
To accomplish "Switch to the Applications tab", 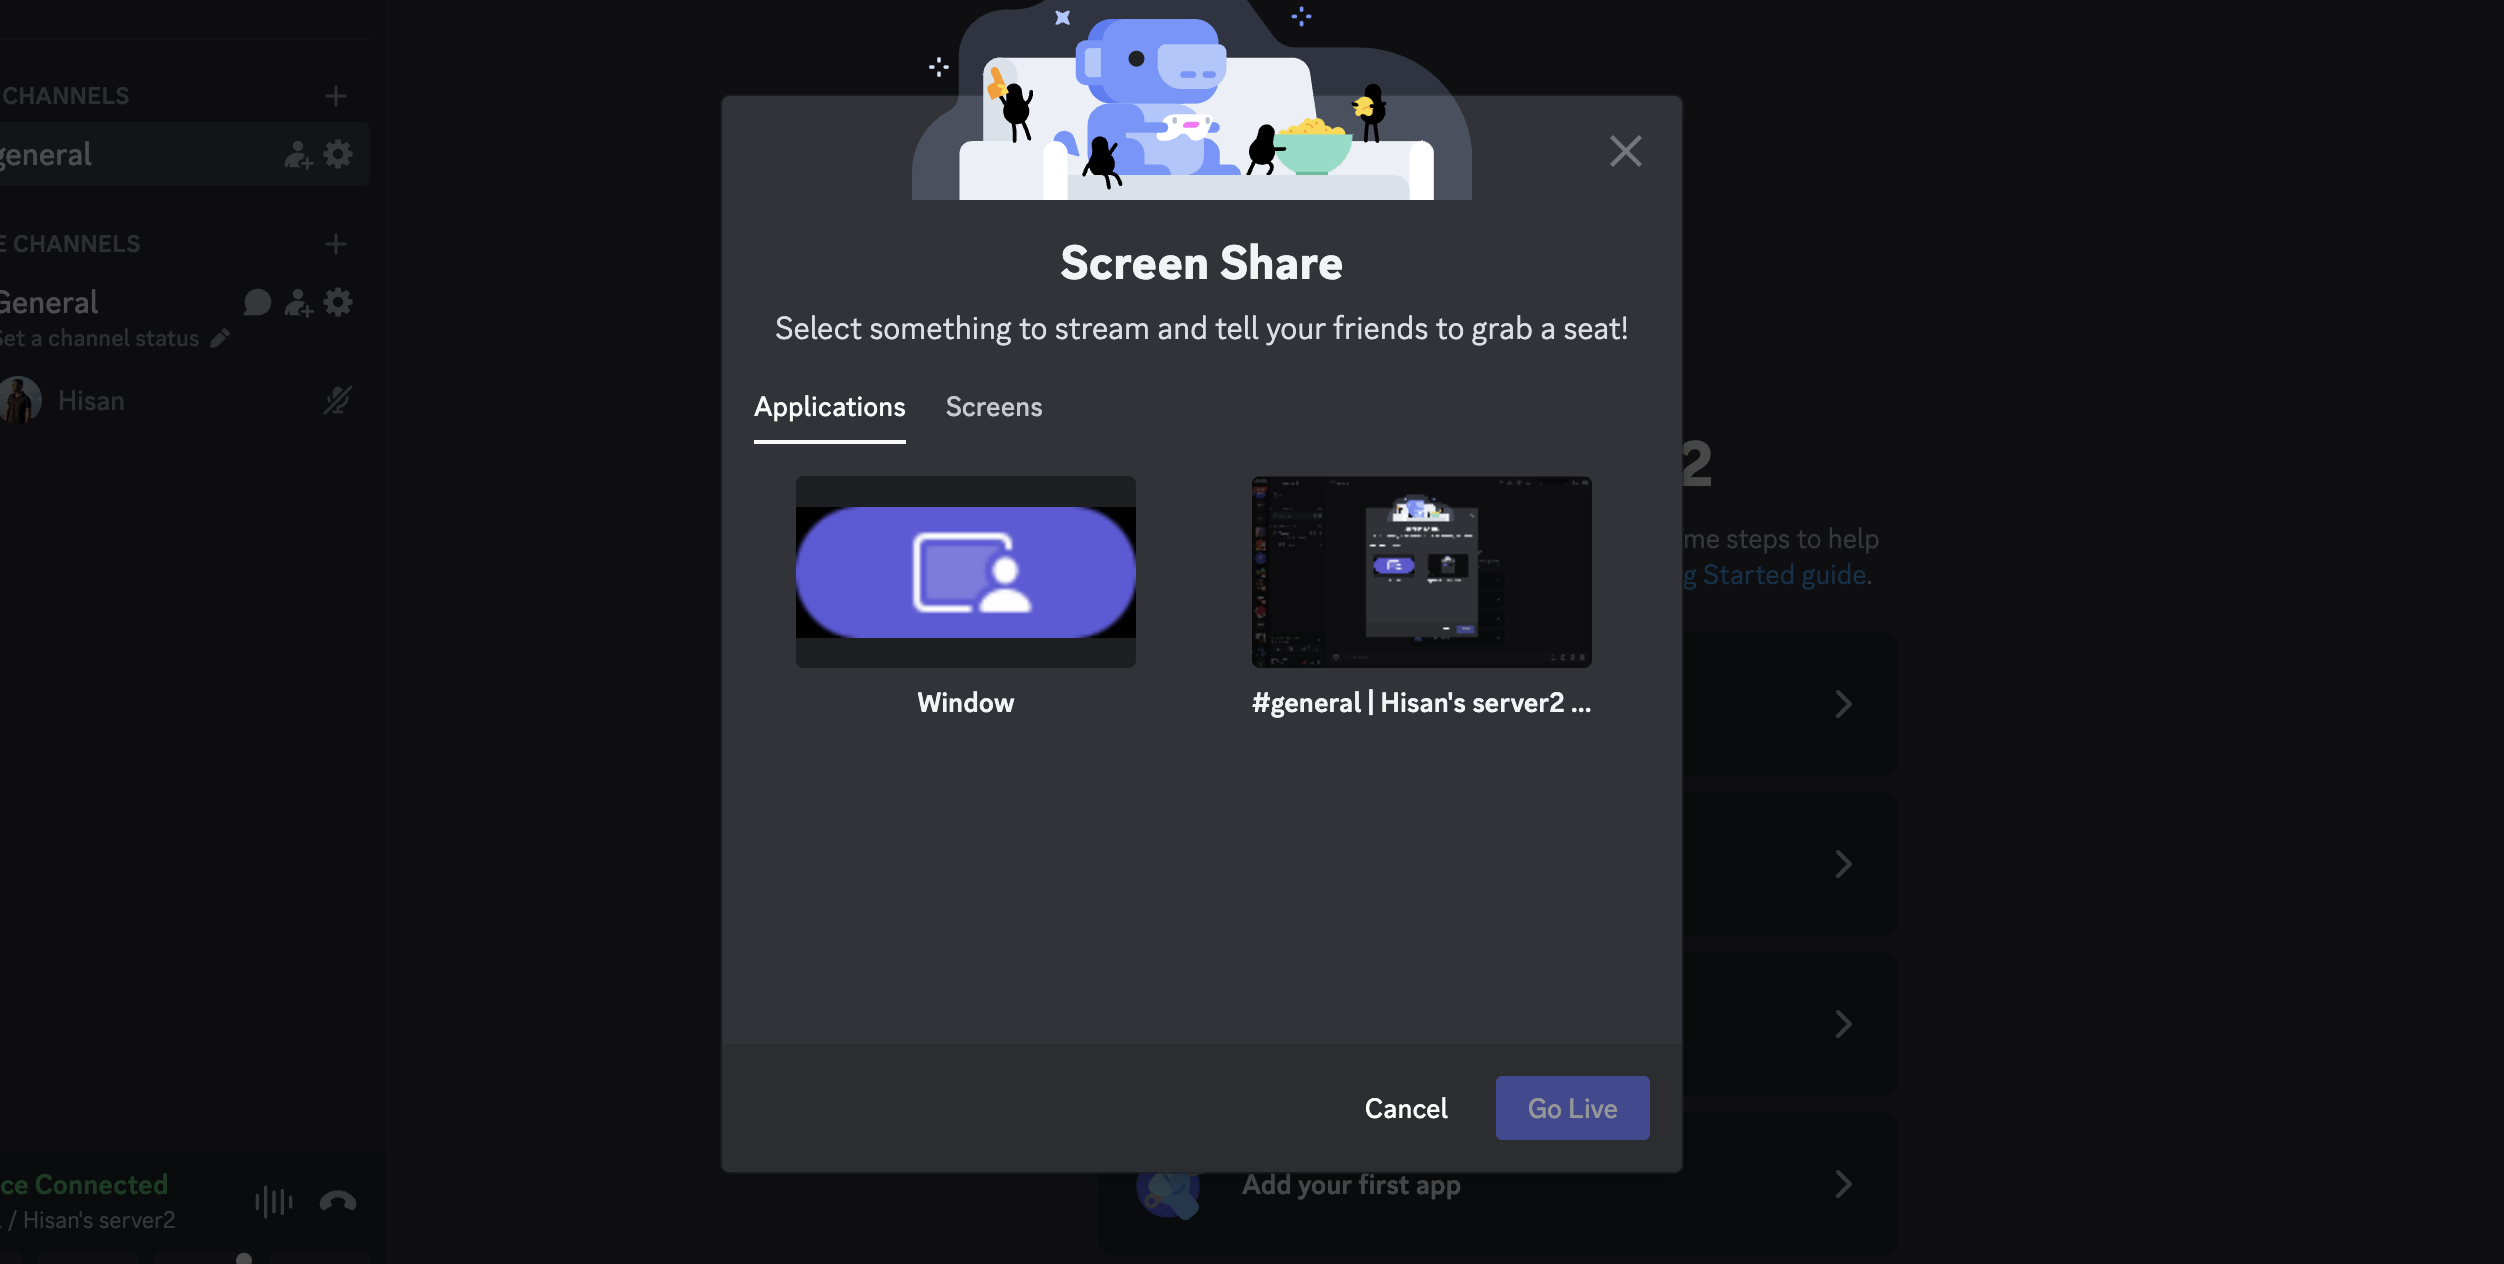I will pyautogui.click(x=829, y=407).
